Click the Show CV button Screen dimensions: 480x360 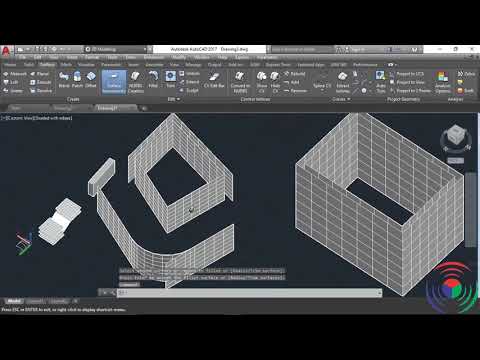point(262,82)
